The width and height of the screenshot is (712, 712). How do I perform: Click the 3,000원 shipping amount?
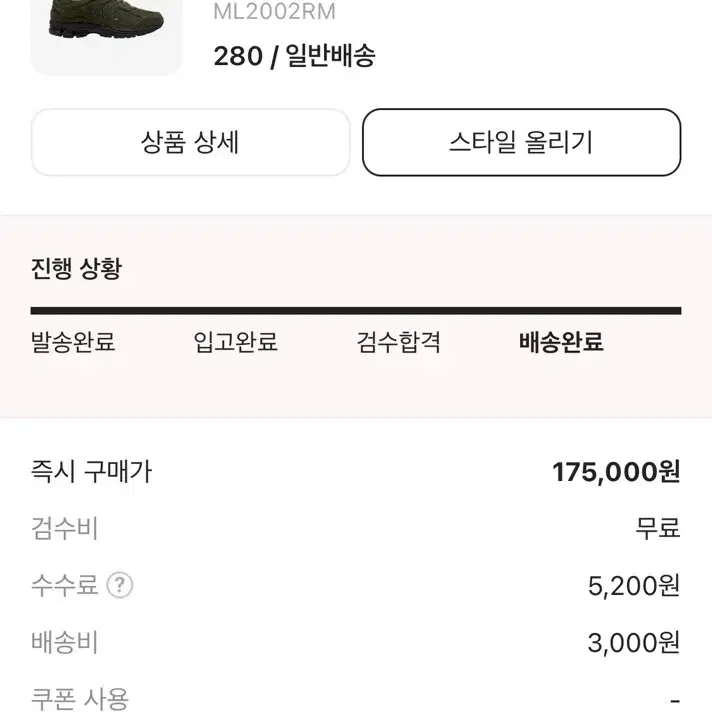(x=634, y=643)
